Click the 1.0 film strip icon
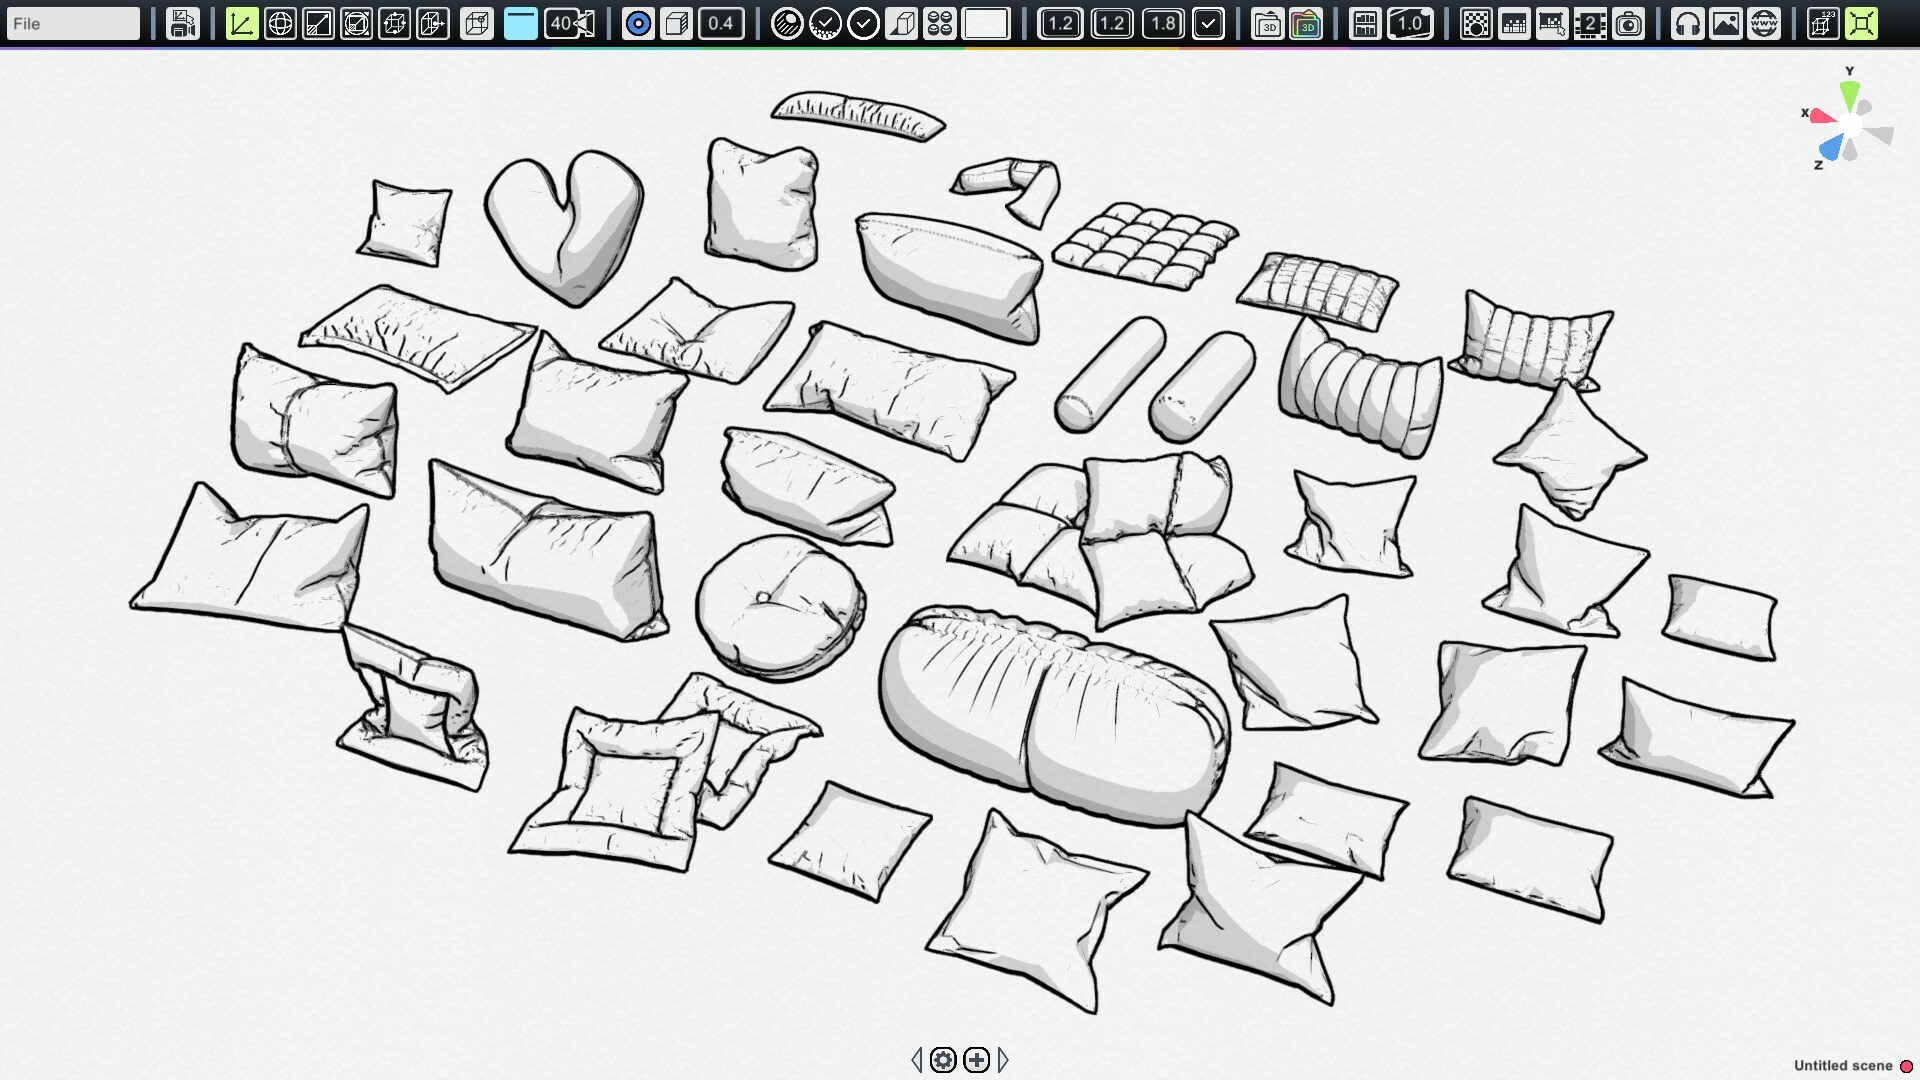 1410,23
